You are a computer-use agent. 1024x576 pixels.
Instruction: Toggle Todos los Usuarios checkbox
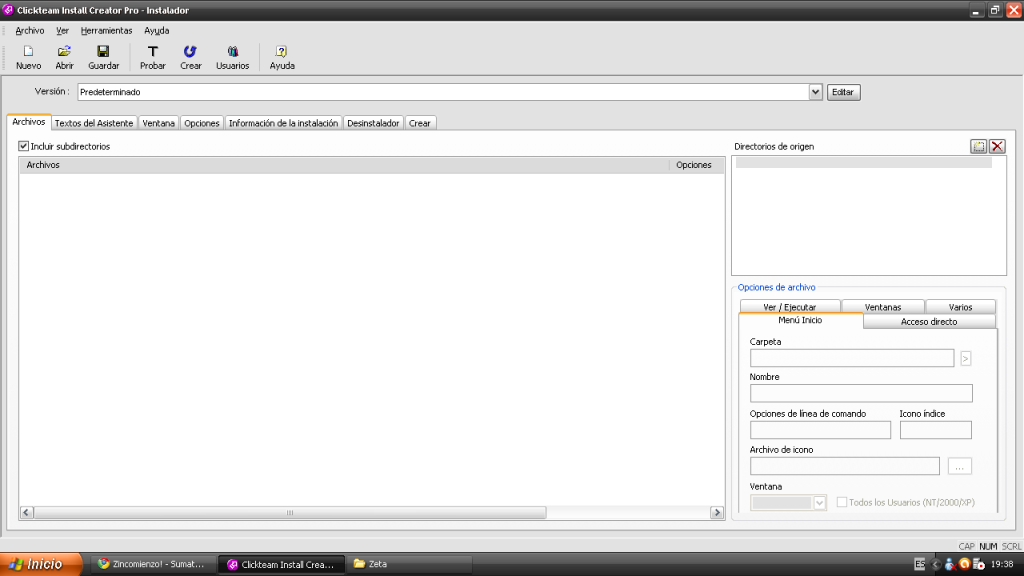pyautogui.click(x=842, y=502)
